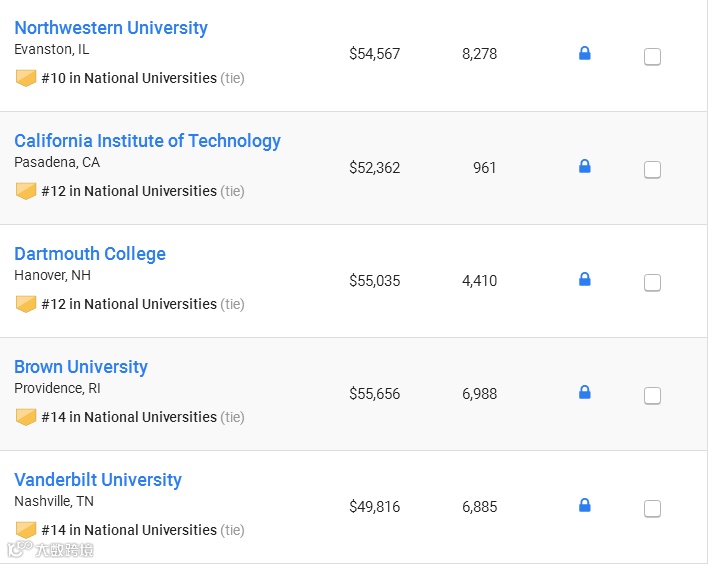Click the ranking badge icon under Caltech
The image size is (708, 564).
coord(26,191)
